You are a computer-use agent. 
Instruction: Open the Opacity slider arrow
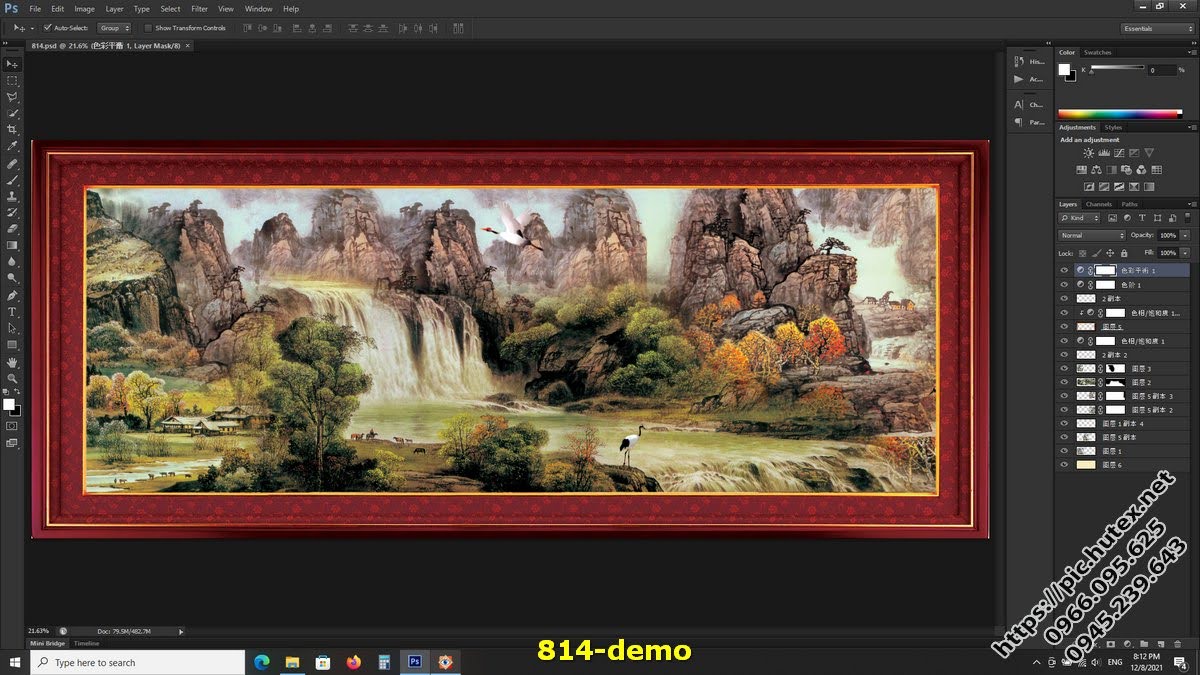[x=1186, y=235]
